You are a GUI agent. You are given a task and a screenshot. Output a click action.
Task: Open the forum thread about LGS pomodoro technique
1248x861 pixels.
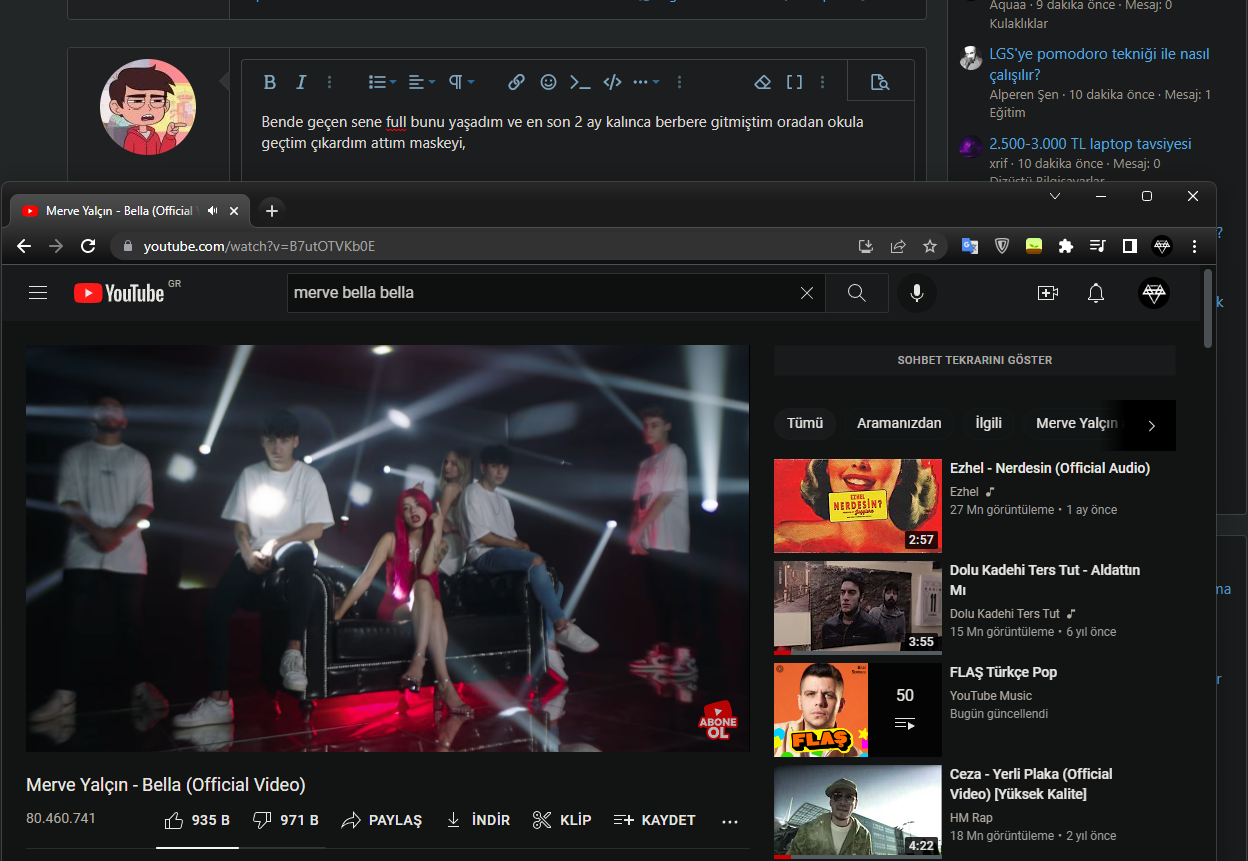click(1099, 64)
